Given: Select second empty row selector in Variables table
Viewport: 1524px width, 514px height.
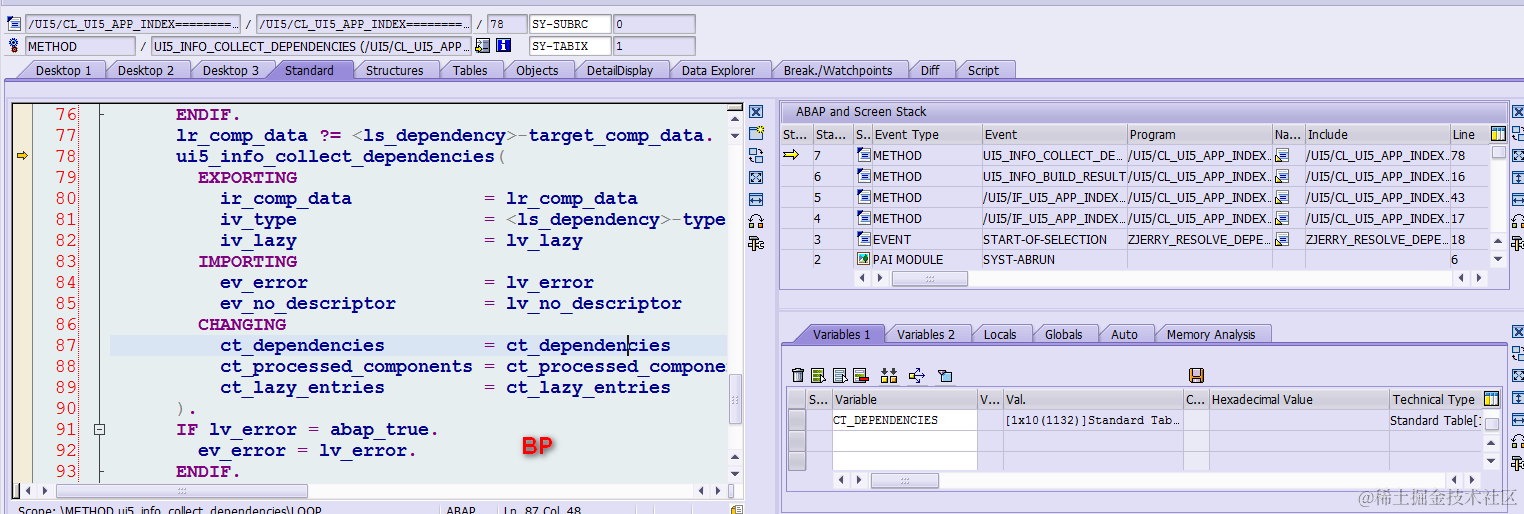Looking at the screenshot, I should [x=797, y=441].
